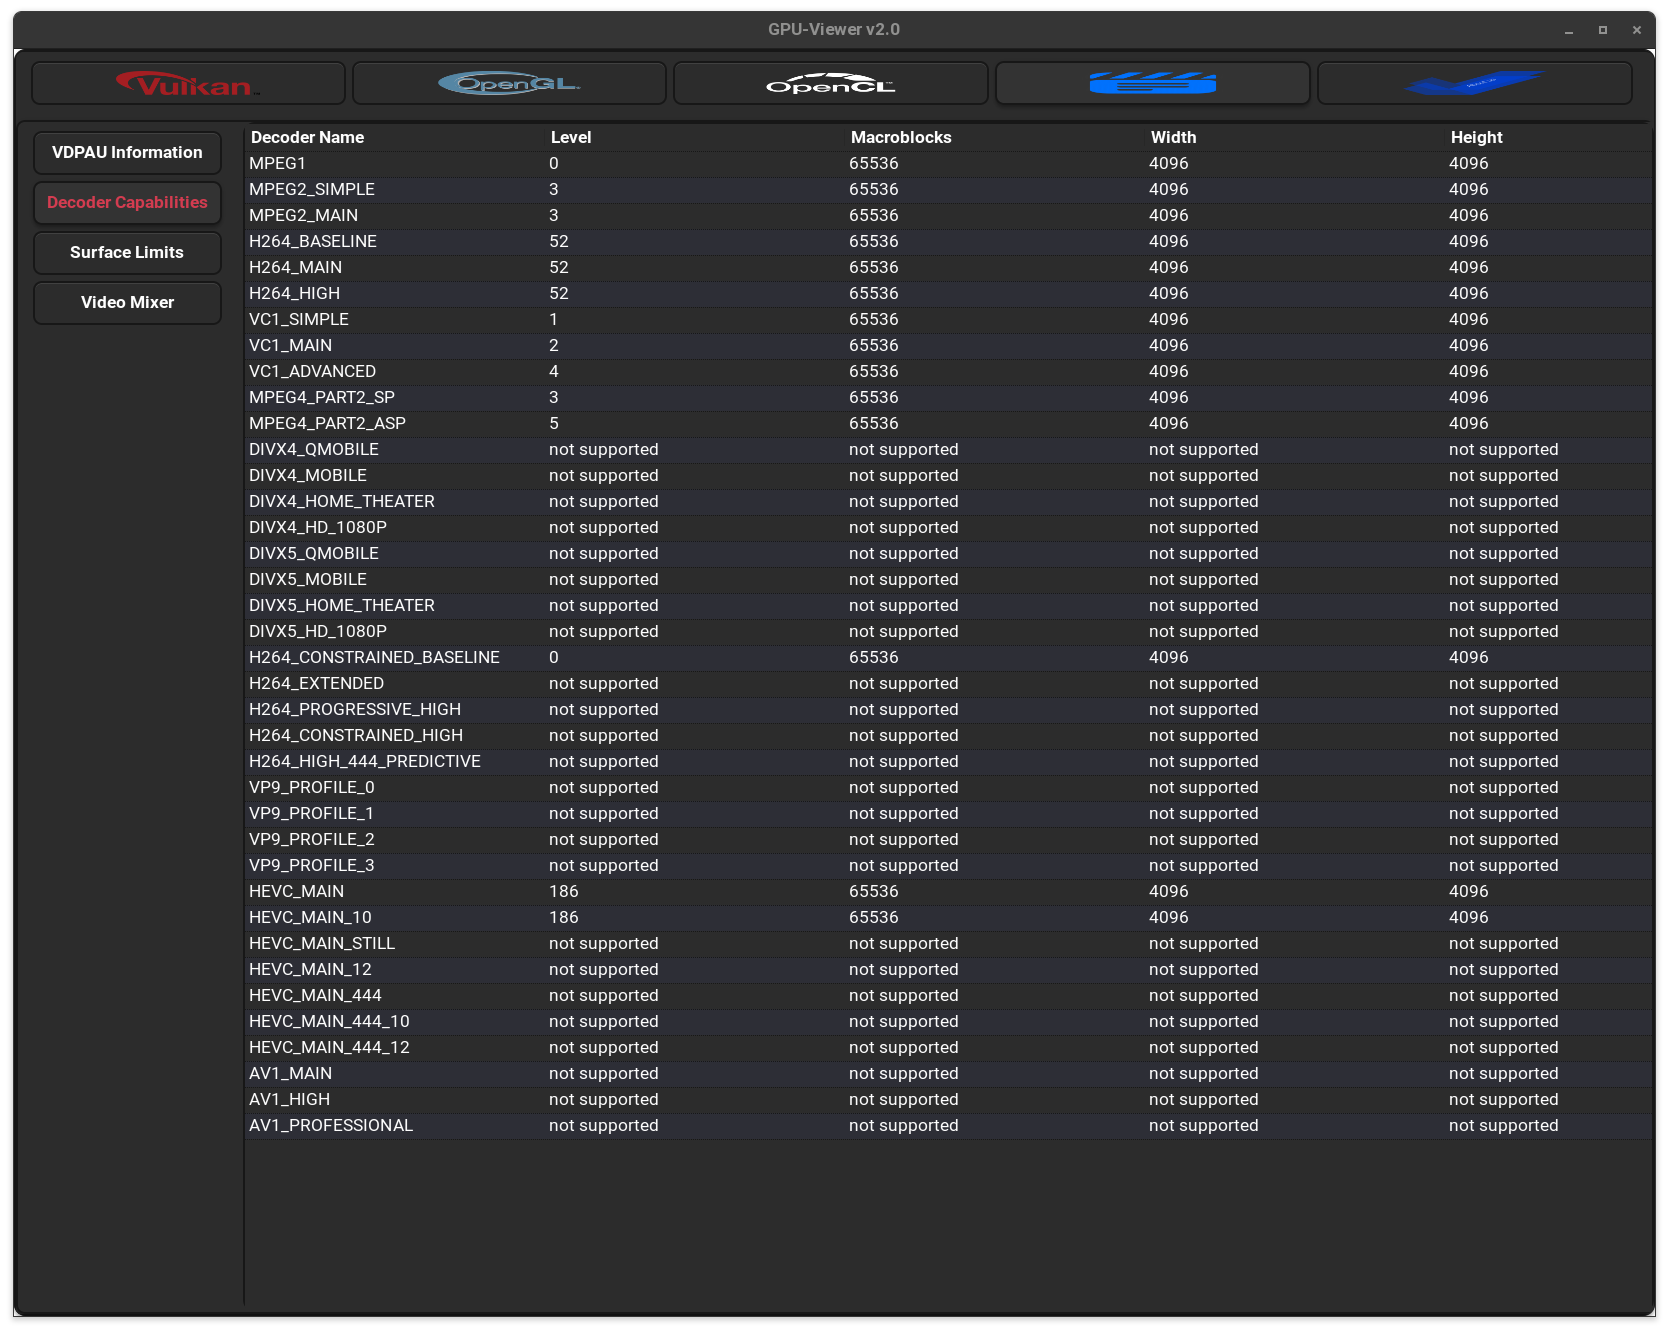Open Surface Limits section

tap(127, 252)
